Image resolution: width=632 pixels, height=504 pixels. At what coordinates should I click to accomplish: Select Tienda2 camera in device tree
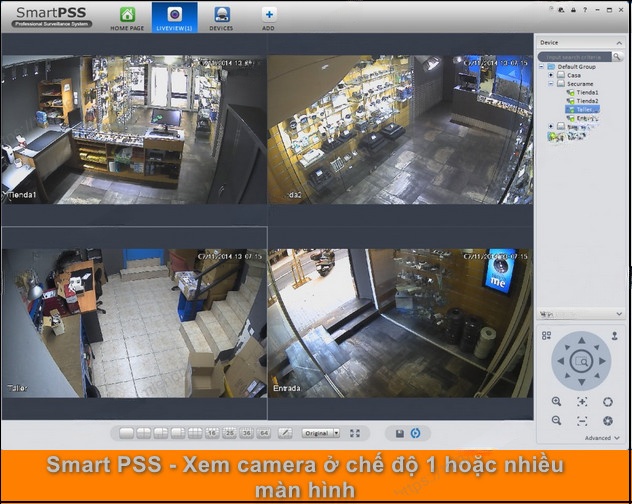tap(582, 101)
